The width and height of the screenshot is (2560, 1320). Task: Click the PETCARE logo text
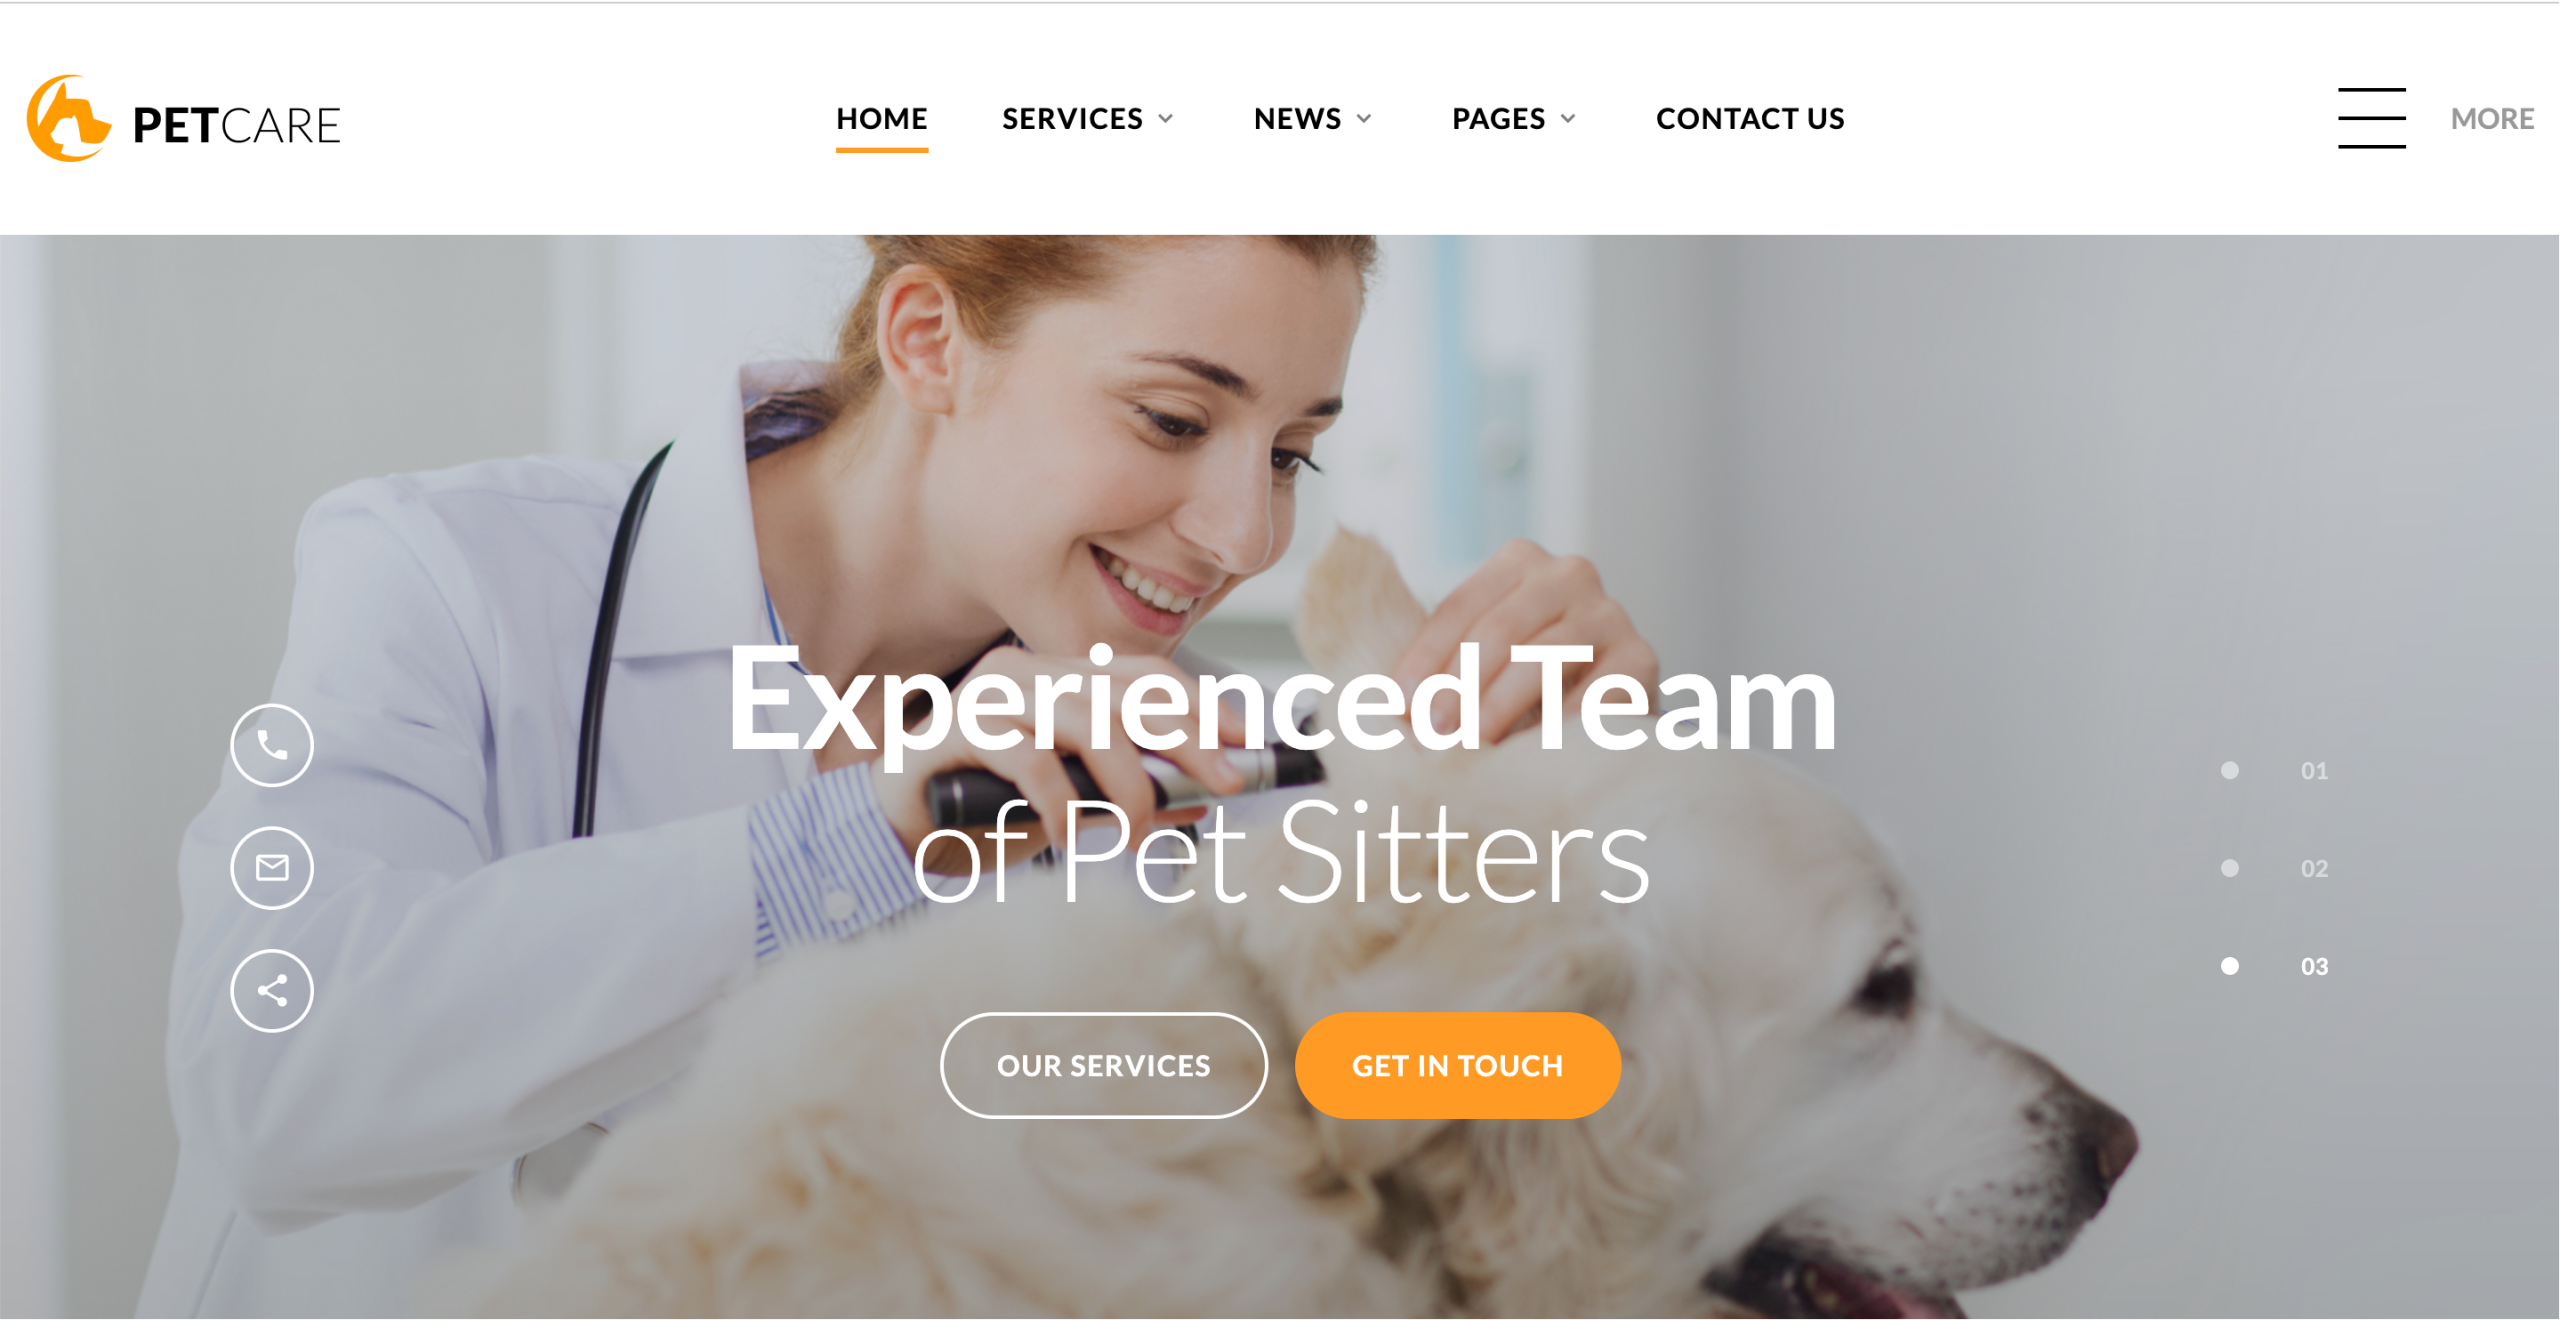point(237,125)
